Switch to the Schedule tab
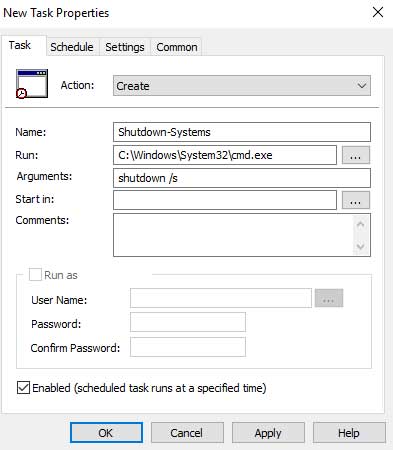 click(72, 47)
